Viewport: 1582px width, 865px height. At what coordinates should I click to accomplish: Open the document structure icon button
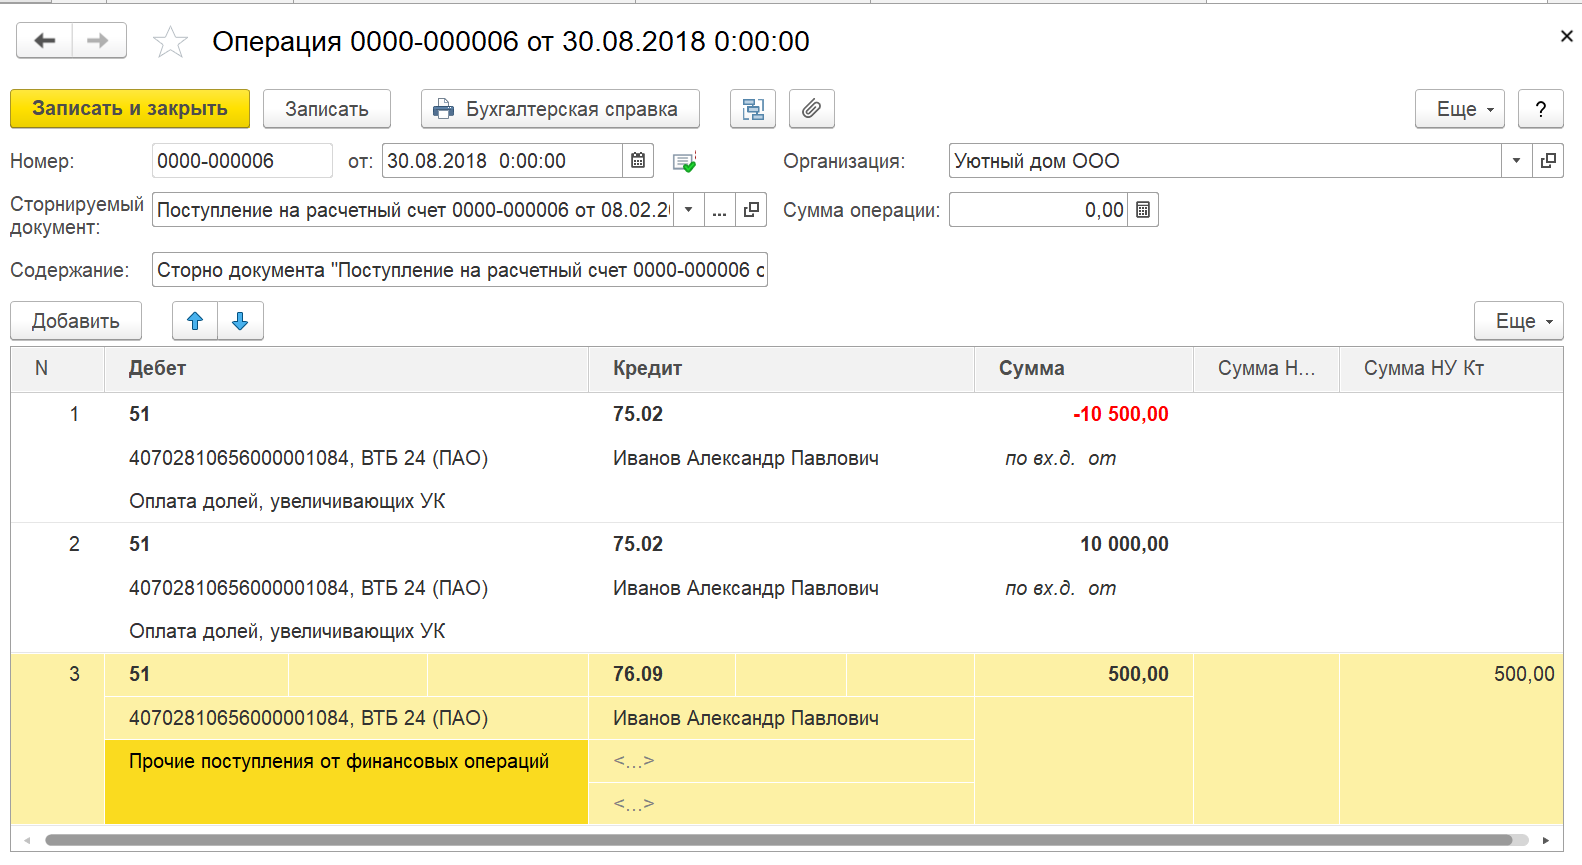[753, 109]
